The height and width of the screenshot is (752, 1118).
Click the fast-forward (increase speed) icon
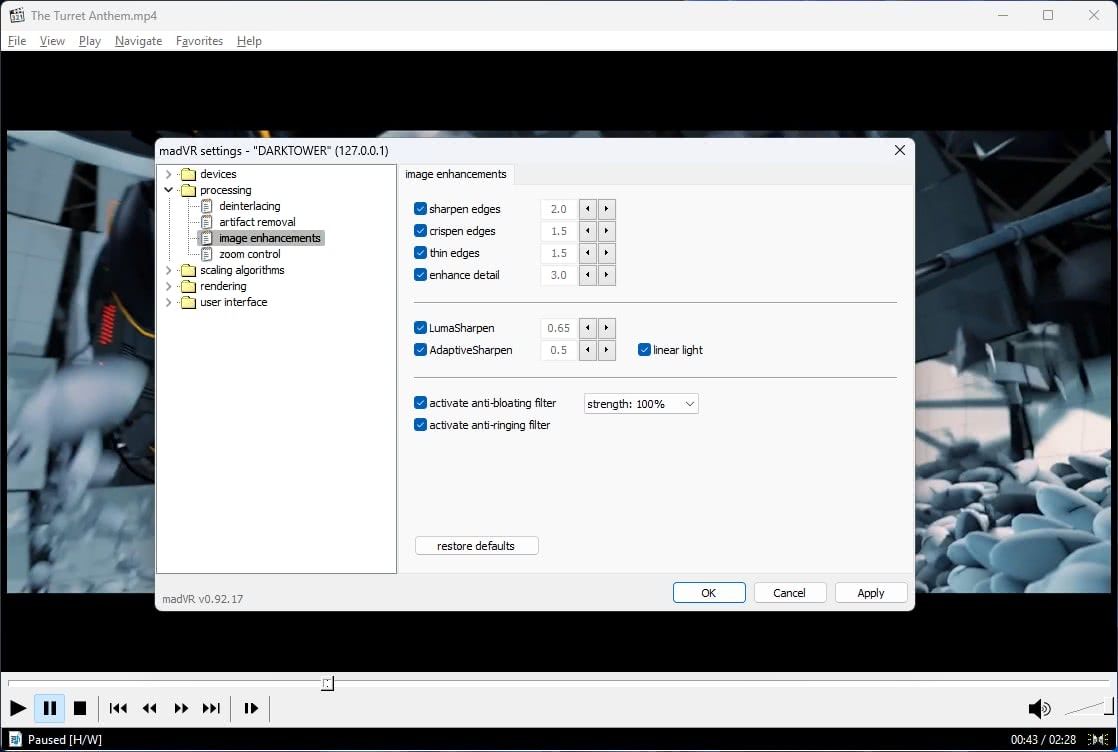[181, 708]
